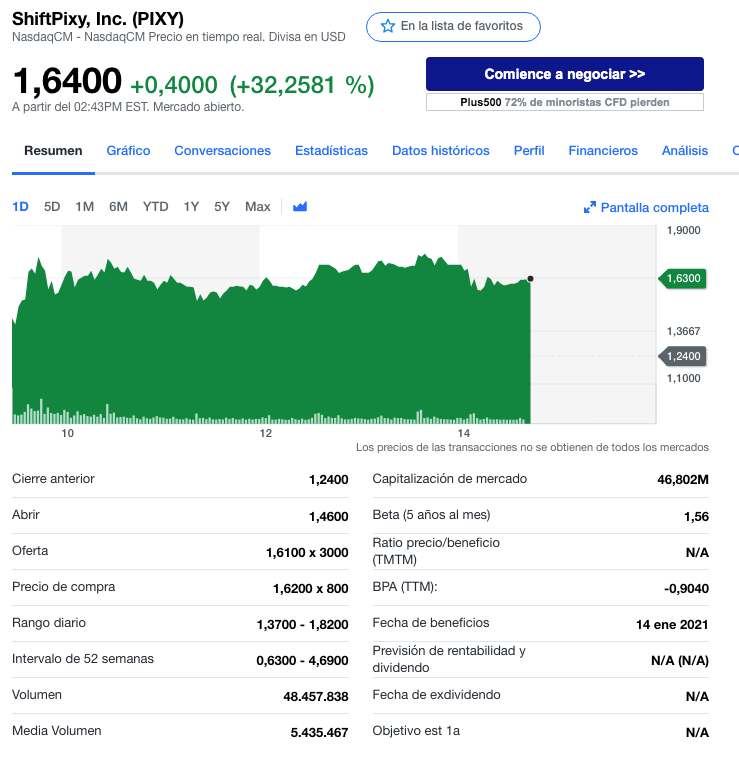Image resolution: width=739 pixels, height=771 pixels.
Task: Open the Perfil tab
Action: click(x=529, y=150)
